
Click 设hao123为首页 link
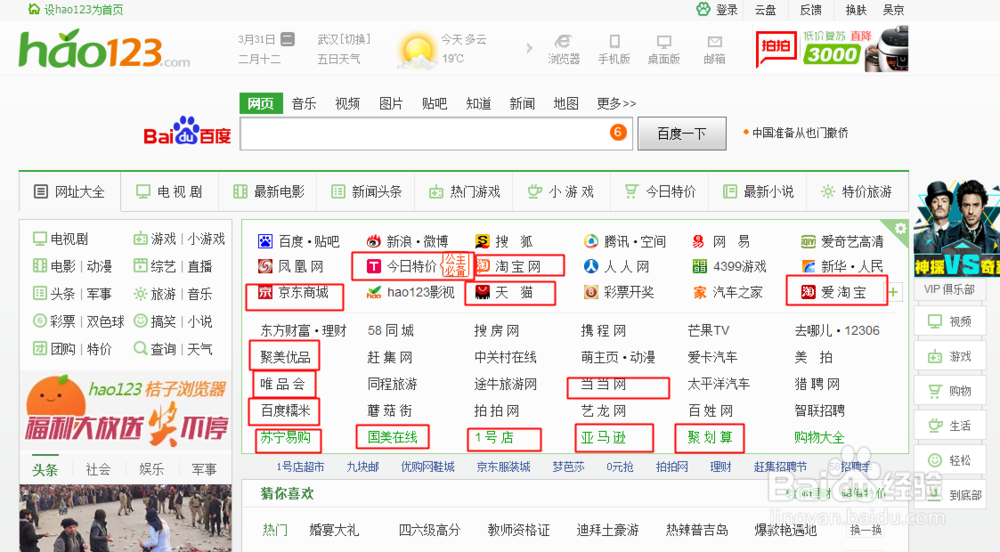[76, 10]
